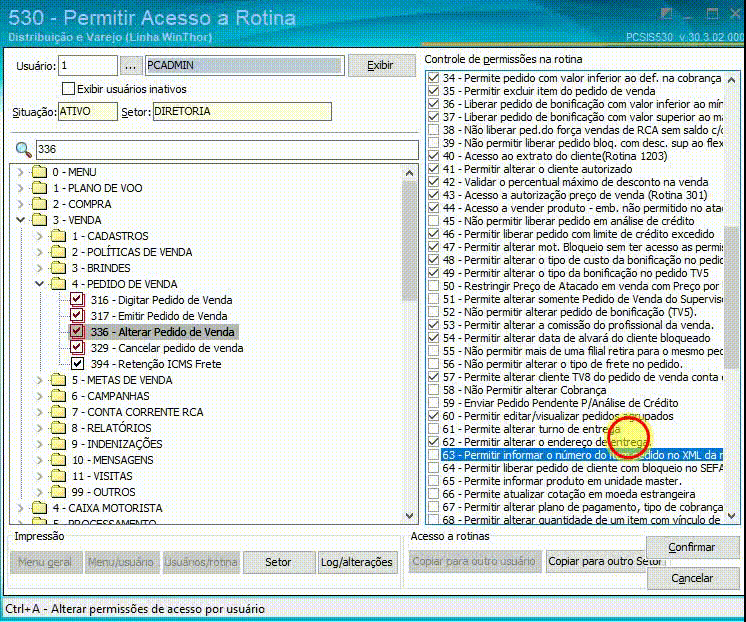Click the folder icon of 9 - INDENIZAÇÕES

coord(58,444)
